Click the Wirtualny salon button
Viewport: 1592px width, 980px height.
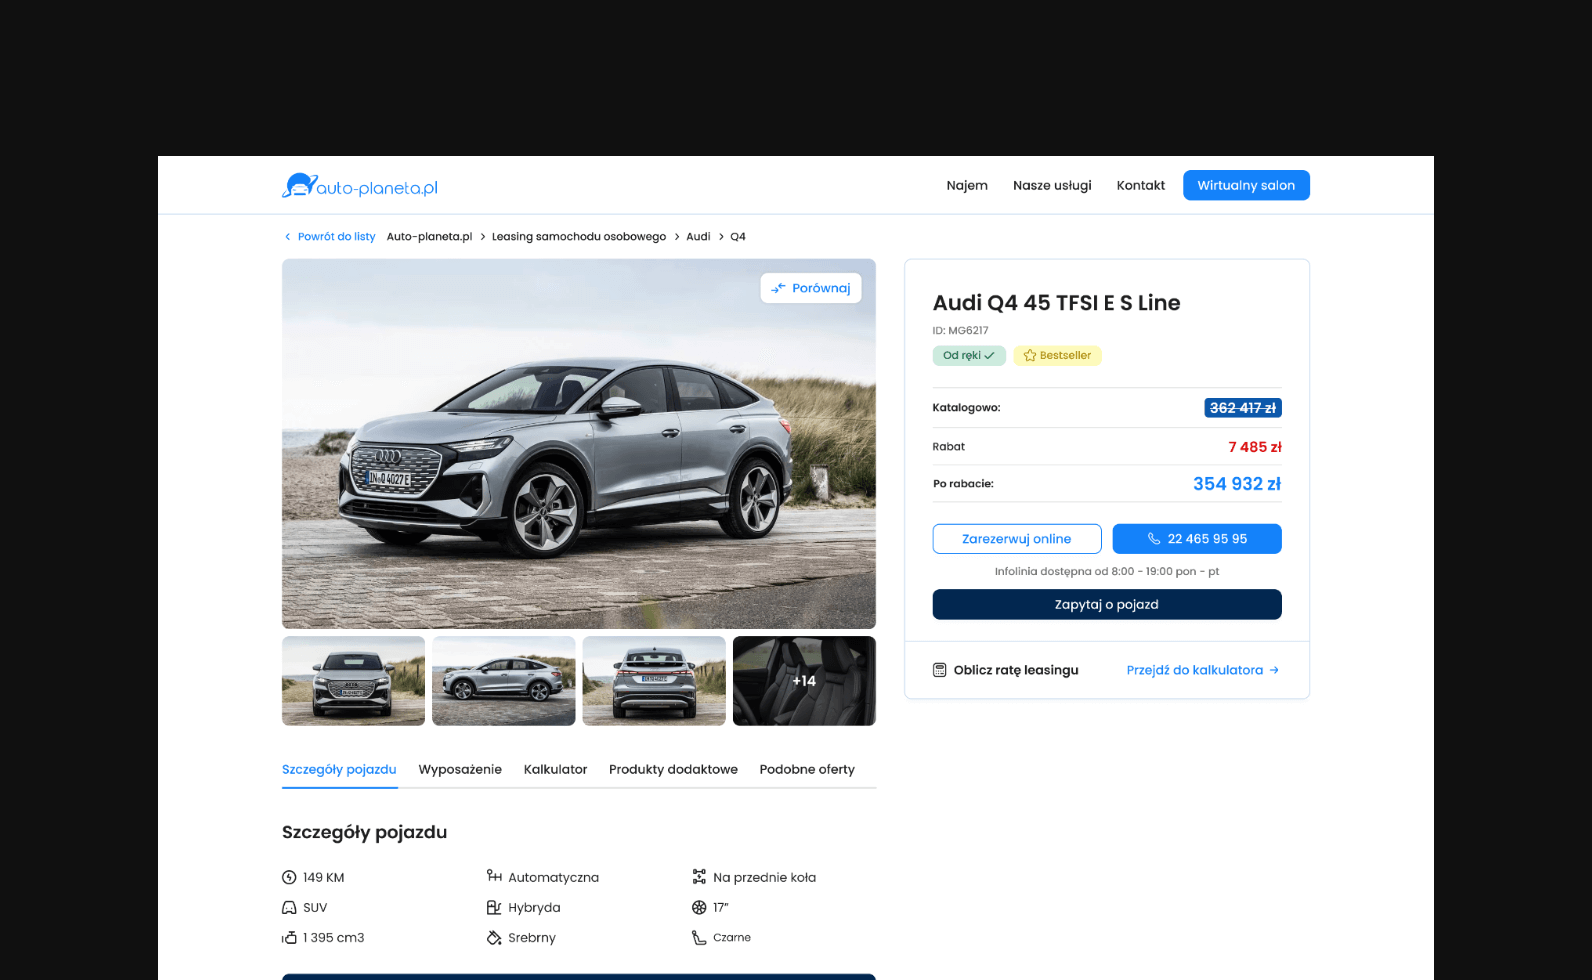pyautogui.click(x=1246, y=186)
